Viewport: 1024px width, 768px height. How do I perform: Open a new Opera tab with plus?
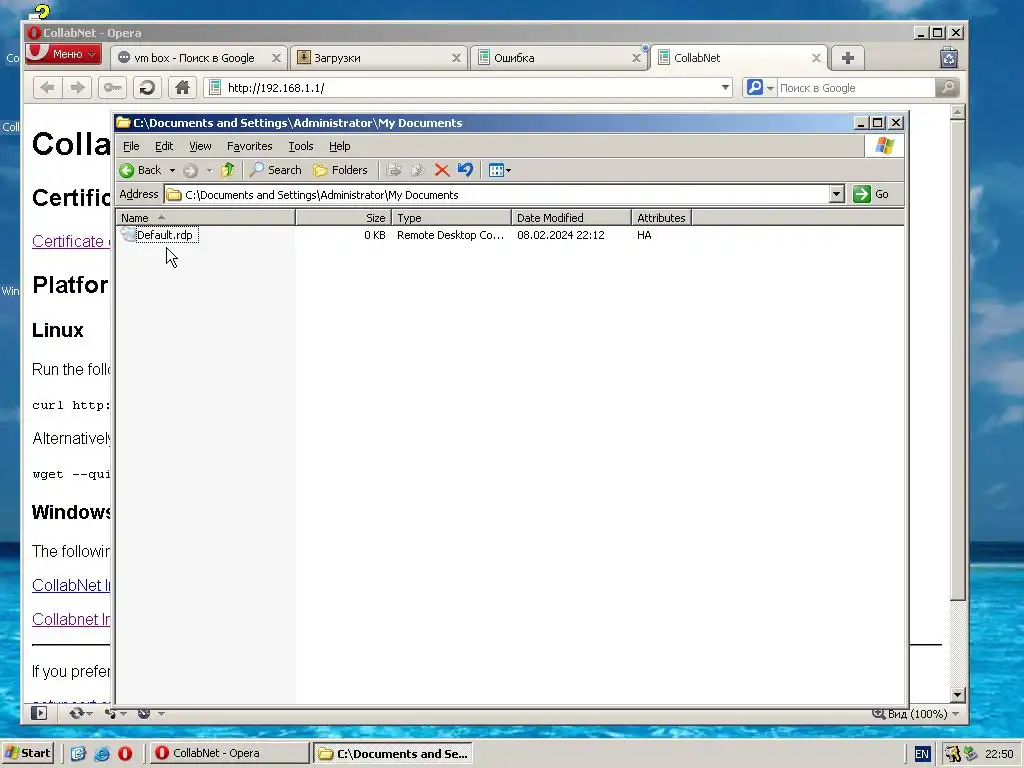tap(848, 58)
